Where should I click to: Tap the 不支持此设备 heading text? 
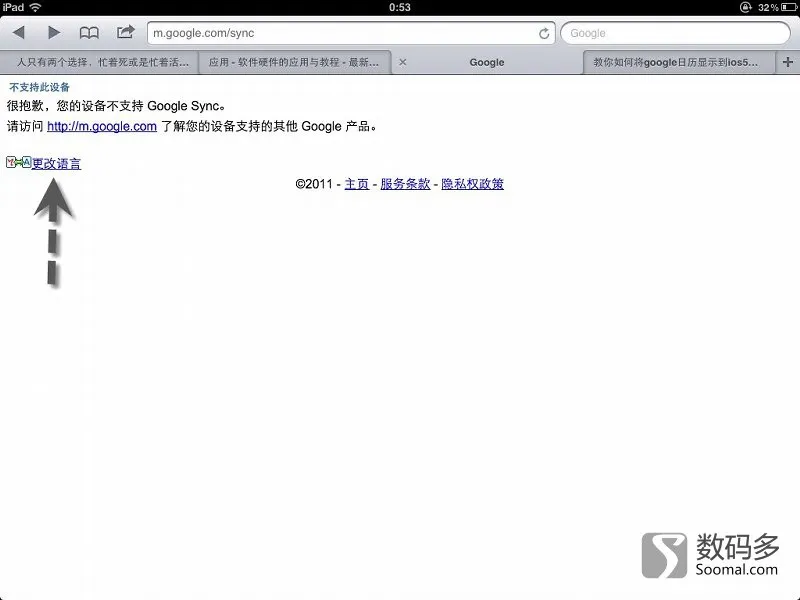(39, 87)
